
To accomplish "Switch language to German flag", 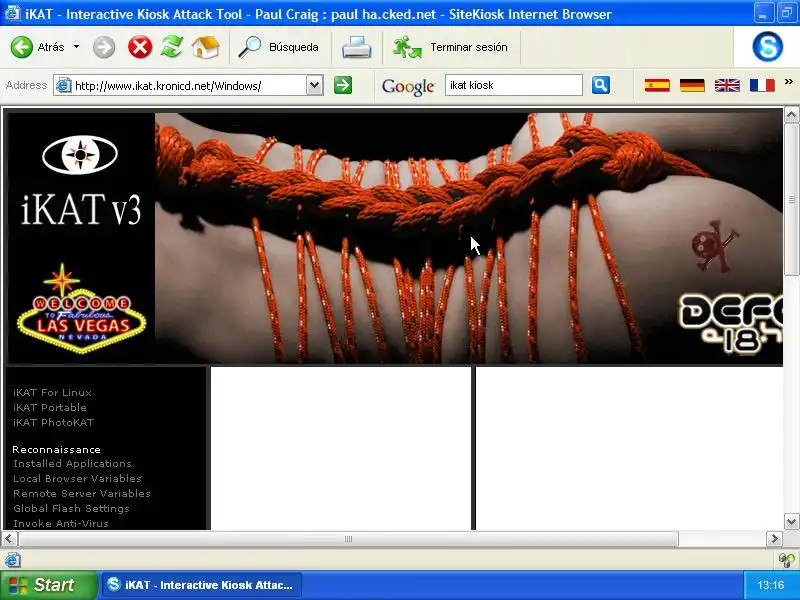I will click(x=692, y=85).
